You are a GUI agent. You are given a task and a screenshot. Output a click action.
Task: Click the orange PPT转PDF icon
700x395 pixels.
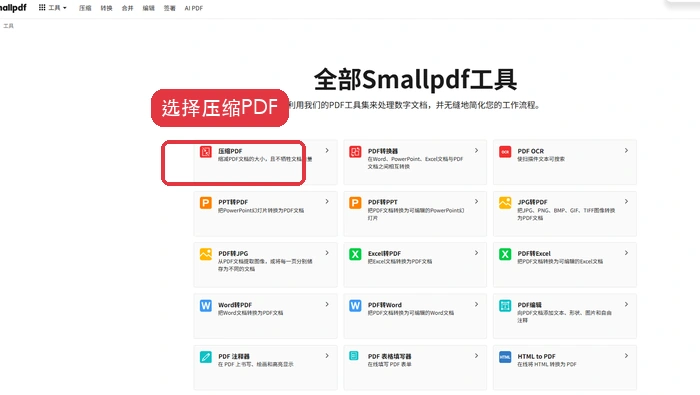click(x=205, y=203)
